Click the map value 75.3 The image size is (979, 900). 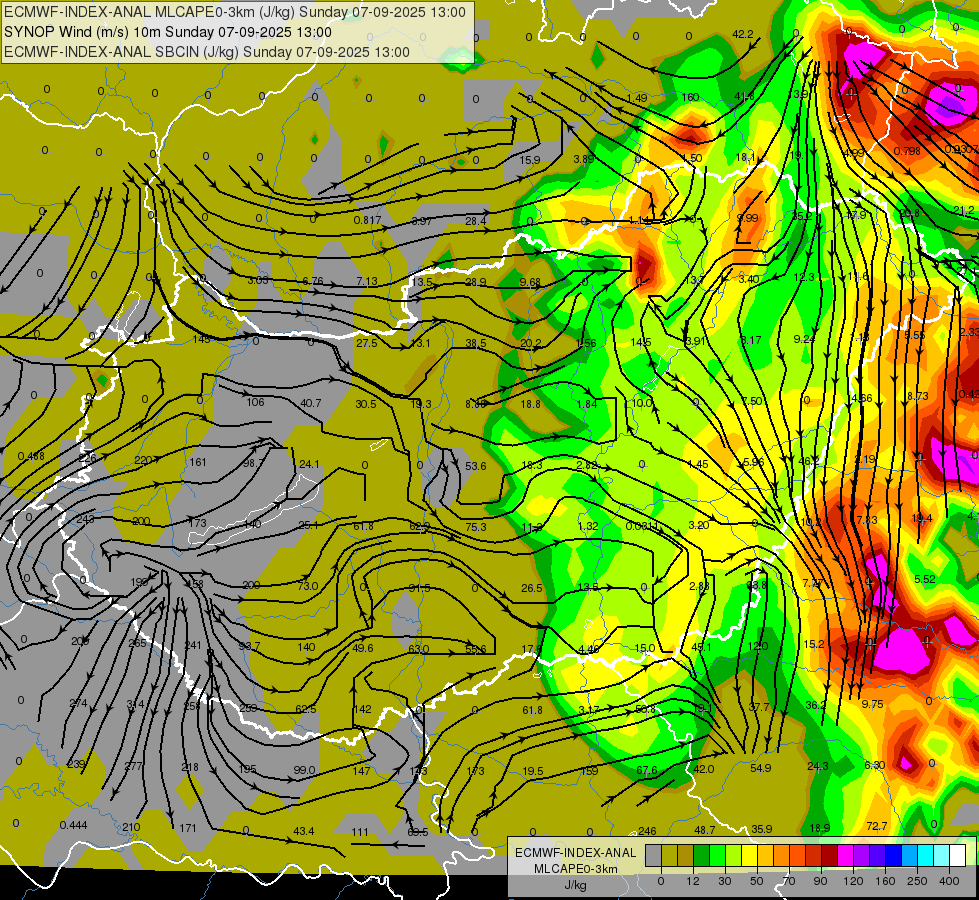pos(476,527)
